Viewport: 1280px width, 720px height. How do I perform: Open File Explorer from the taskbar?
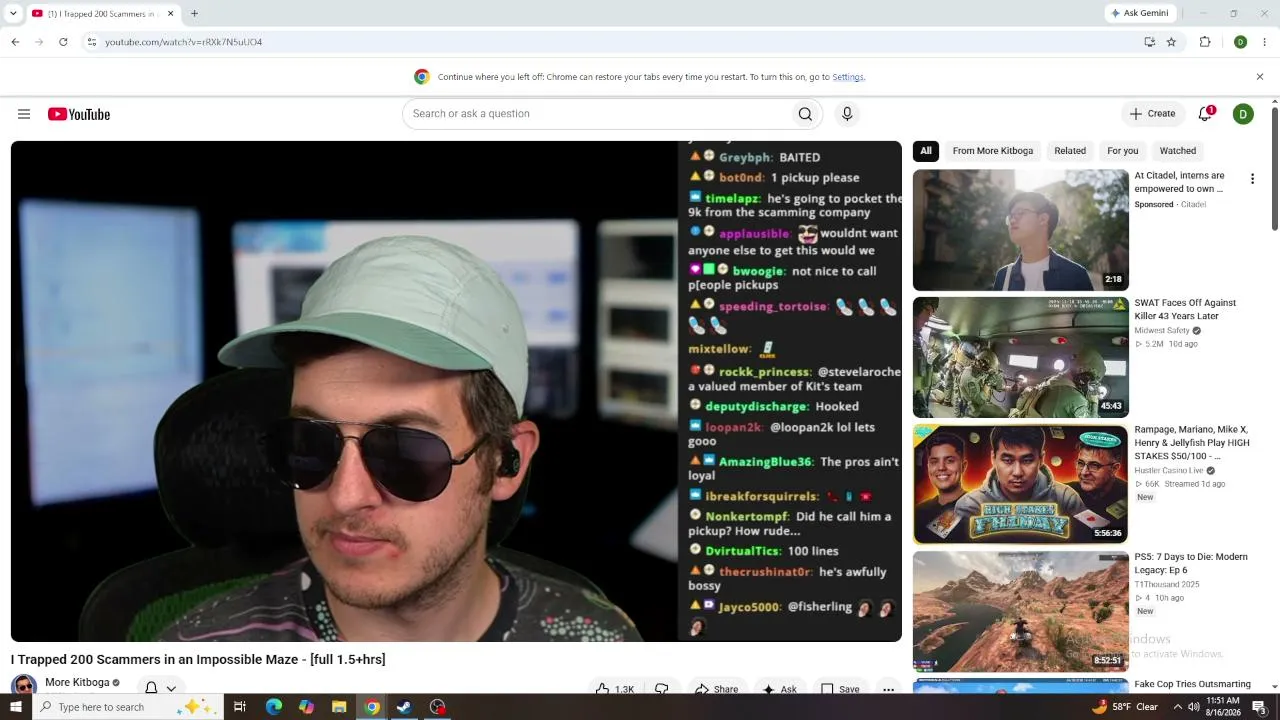(x=339, y=707)
